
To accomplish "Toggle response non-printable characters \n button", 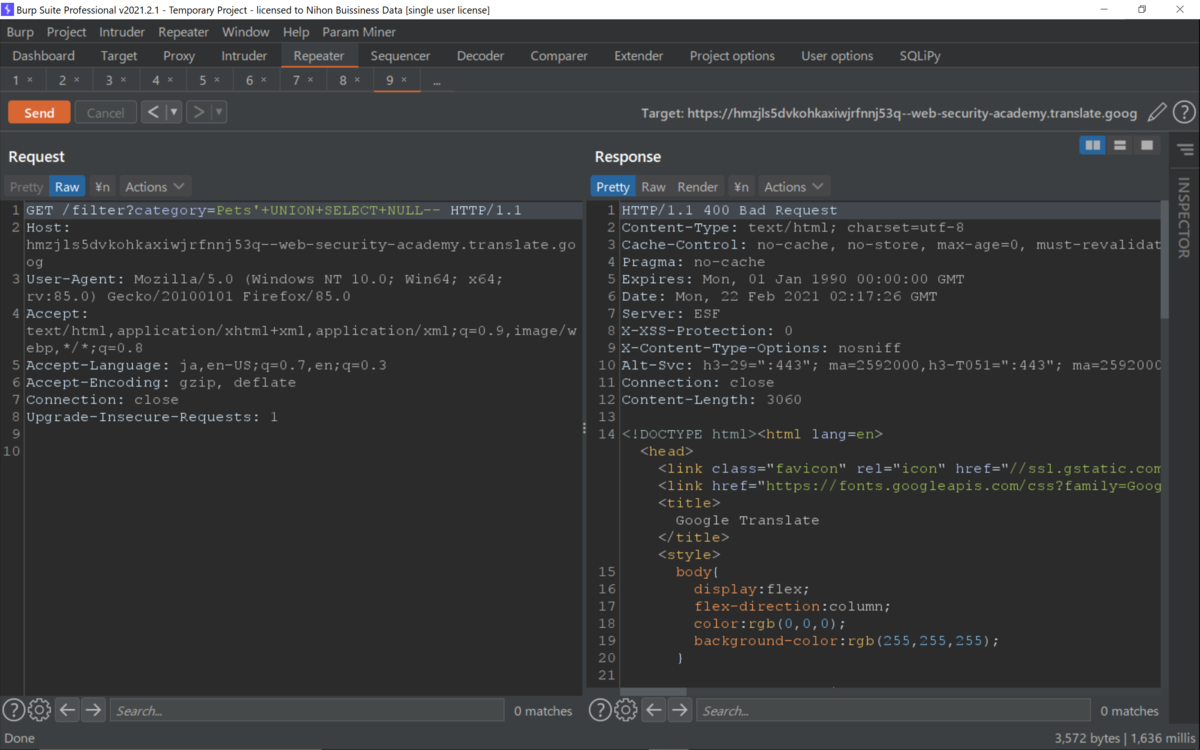I will (x=741, y=187).
